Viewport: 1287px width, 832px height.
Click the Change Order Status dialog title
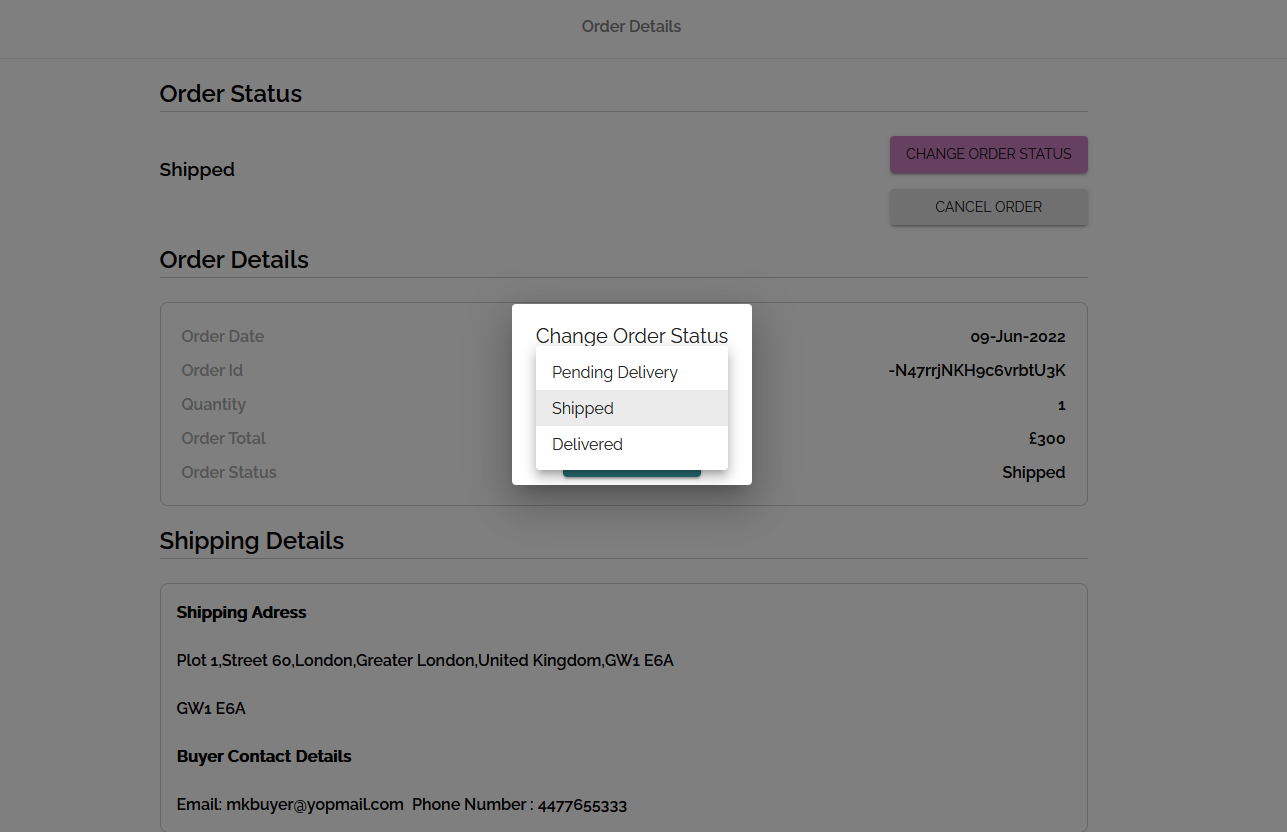[x=631, y=336]
